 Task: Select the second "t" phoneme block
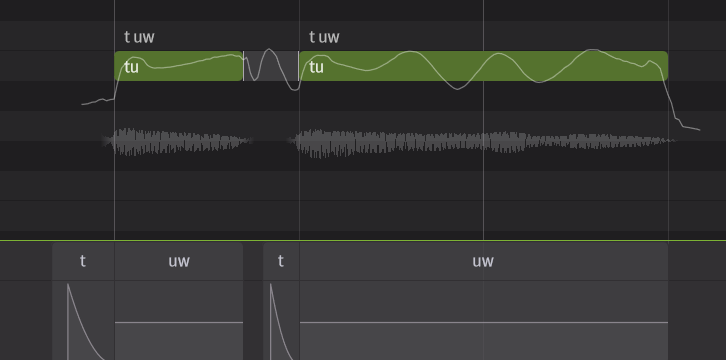[281, 261]
